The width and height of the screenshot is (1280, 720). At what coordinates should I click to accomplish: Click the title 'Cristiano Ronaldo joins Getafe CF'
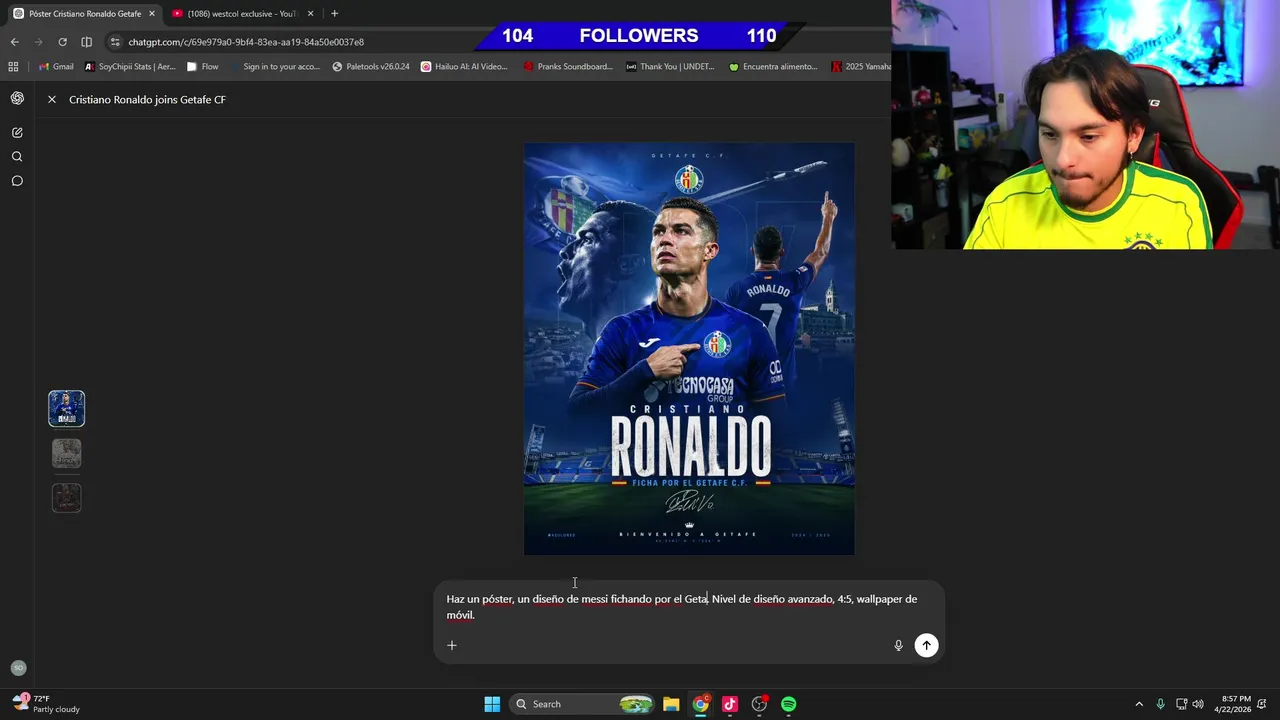[x=147, y=100]
